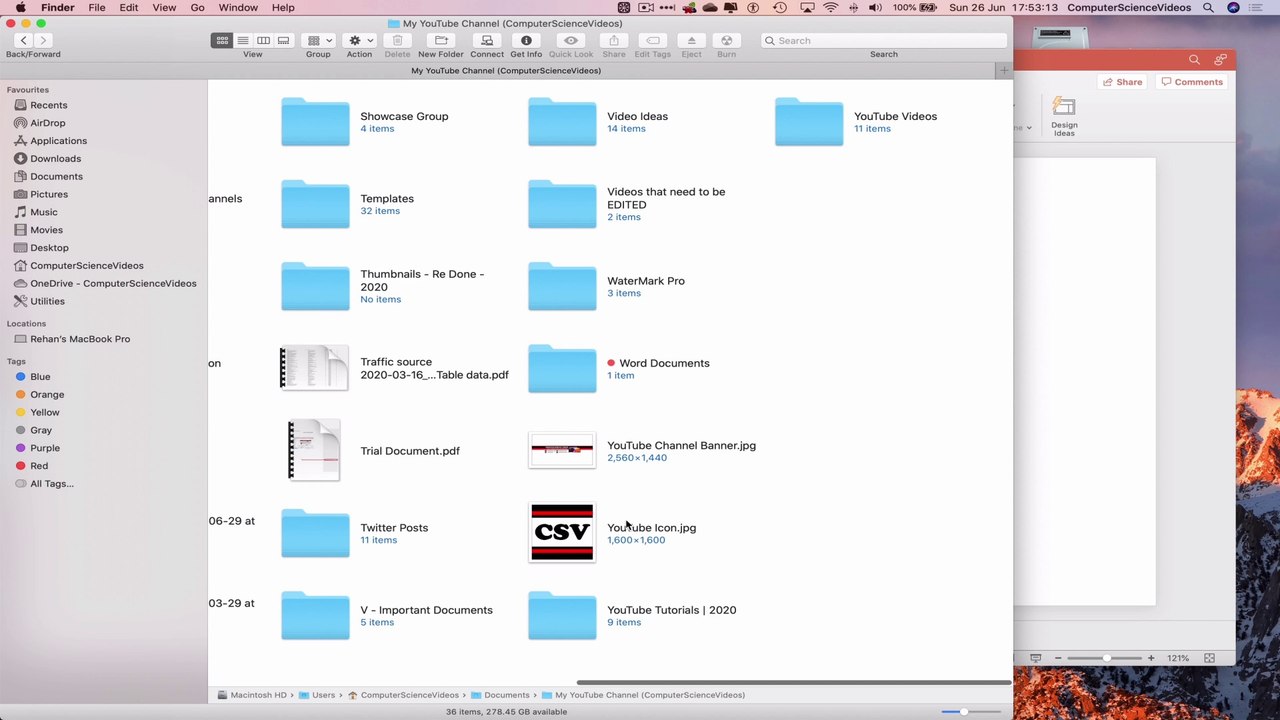This screenshot has width=1280, height=720.
Task: Switch to gallery view
Action: coord(283,40)
